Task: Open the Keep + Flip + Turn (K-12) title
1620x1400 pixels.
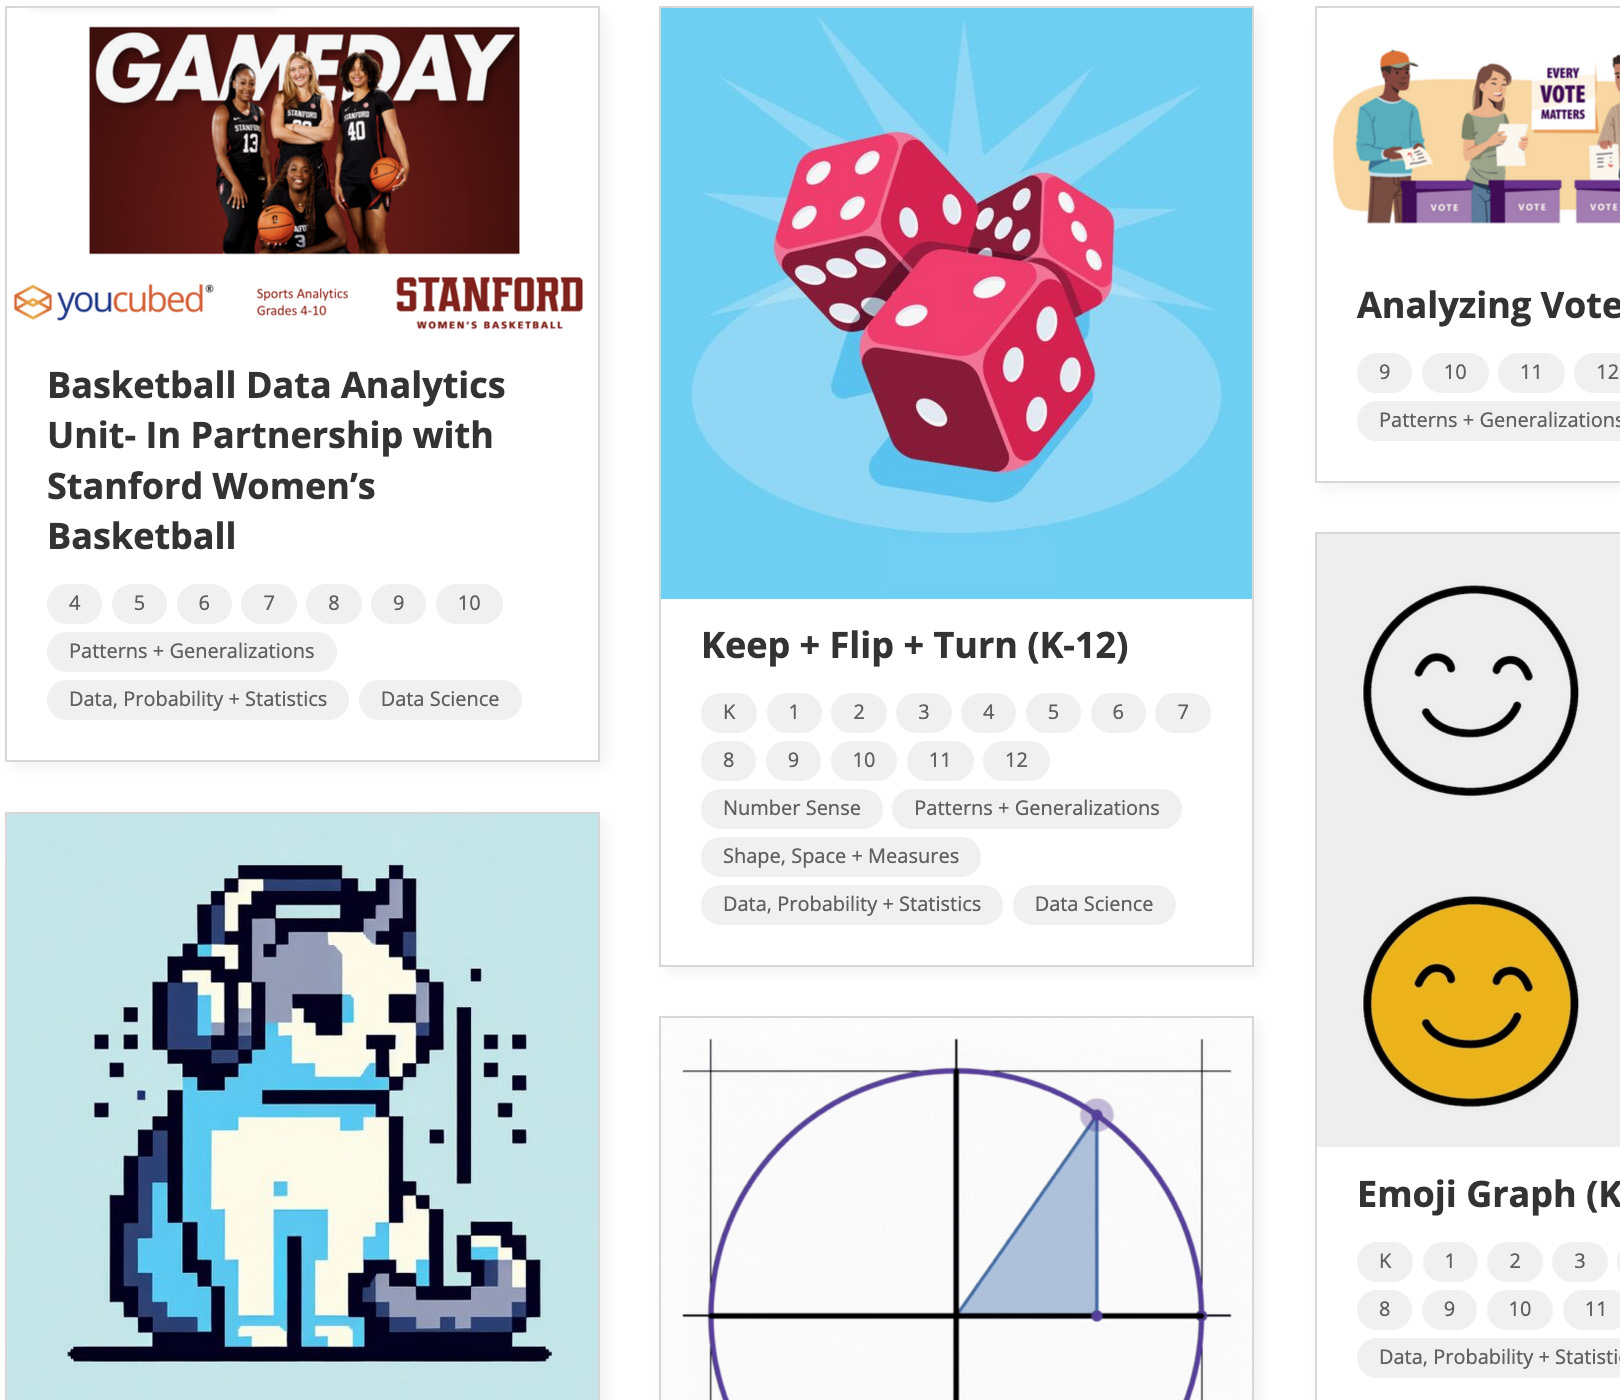Action: click(x=915, y=645)
